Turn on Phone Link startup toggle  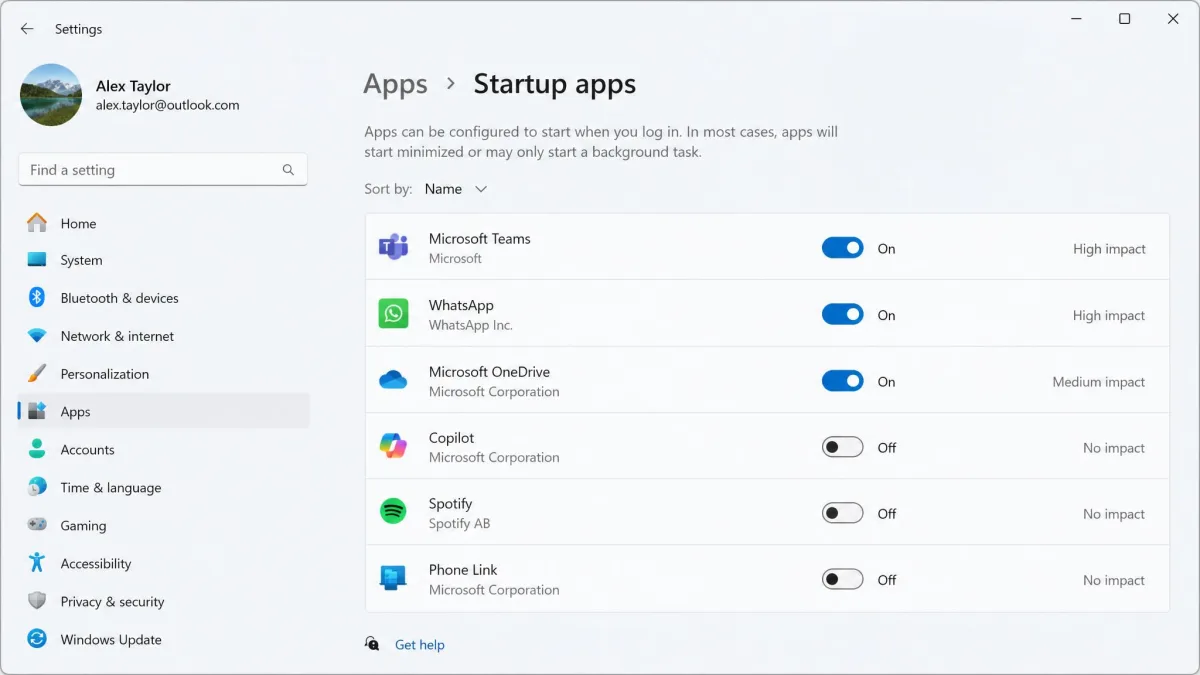point(843,579)
